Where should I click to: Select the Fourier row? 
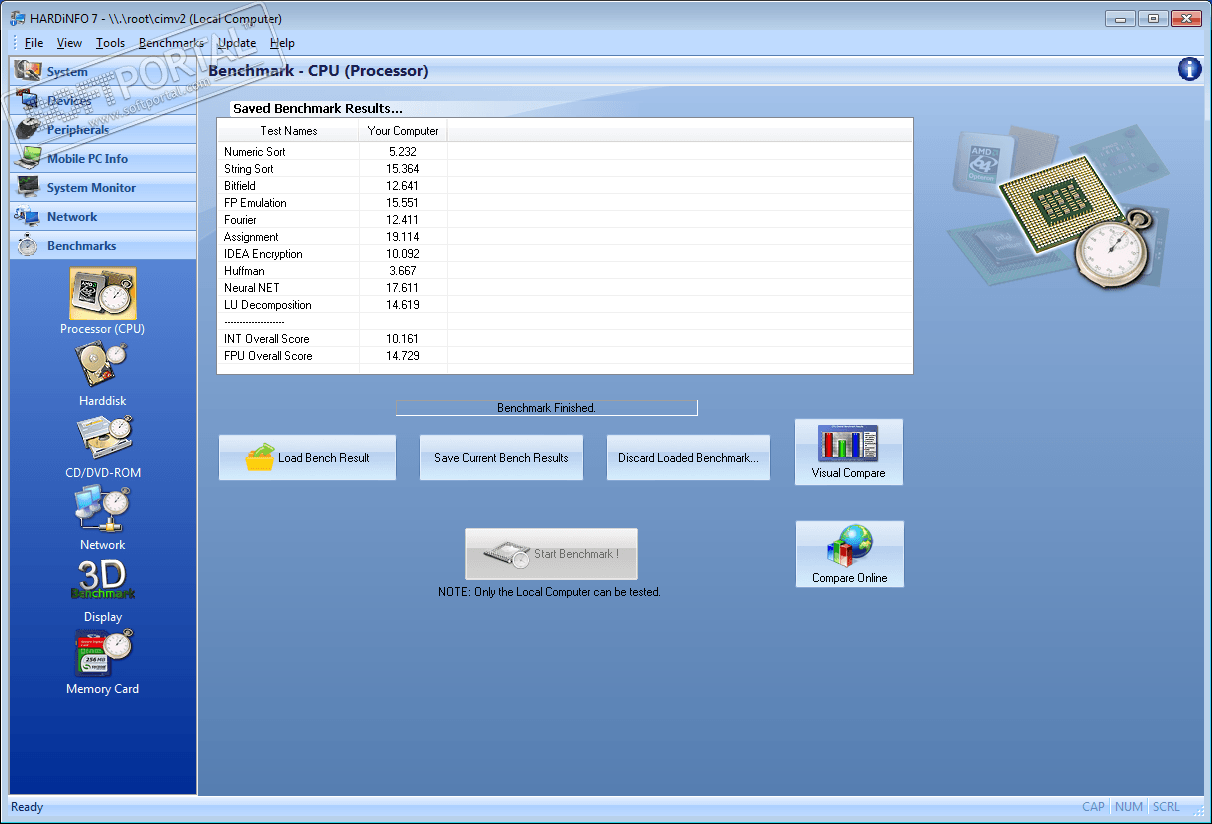565,220
